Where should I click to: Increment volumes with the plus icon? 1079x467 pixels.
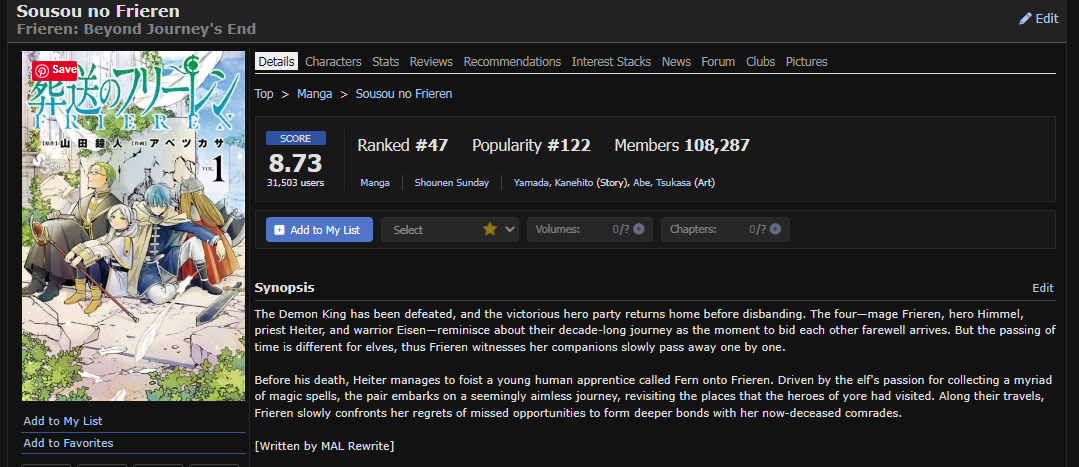pos(639,230)
